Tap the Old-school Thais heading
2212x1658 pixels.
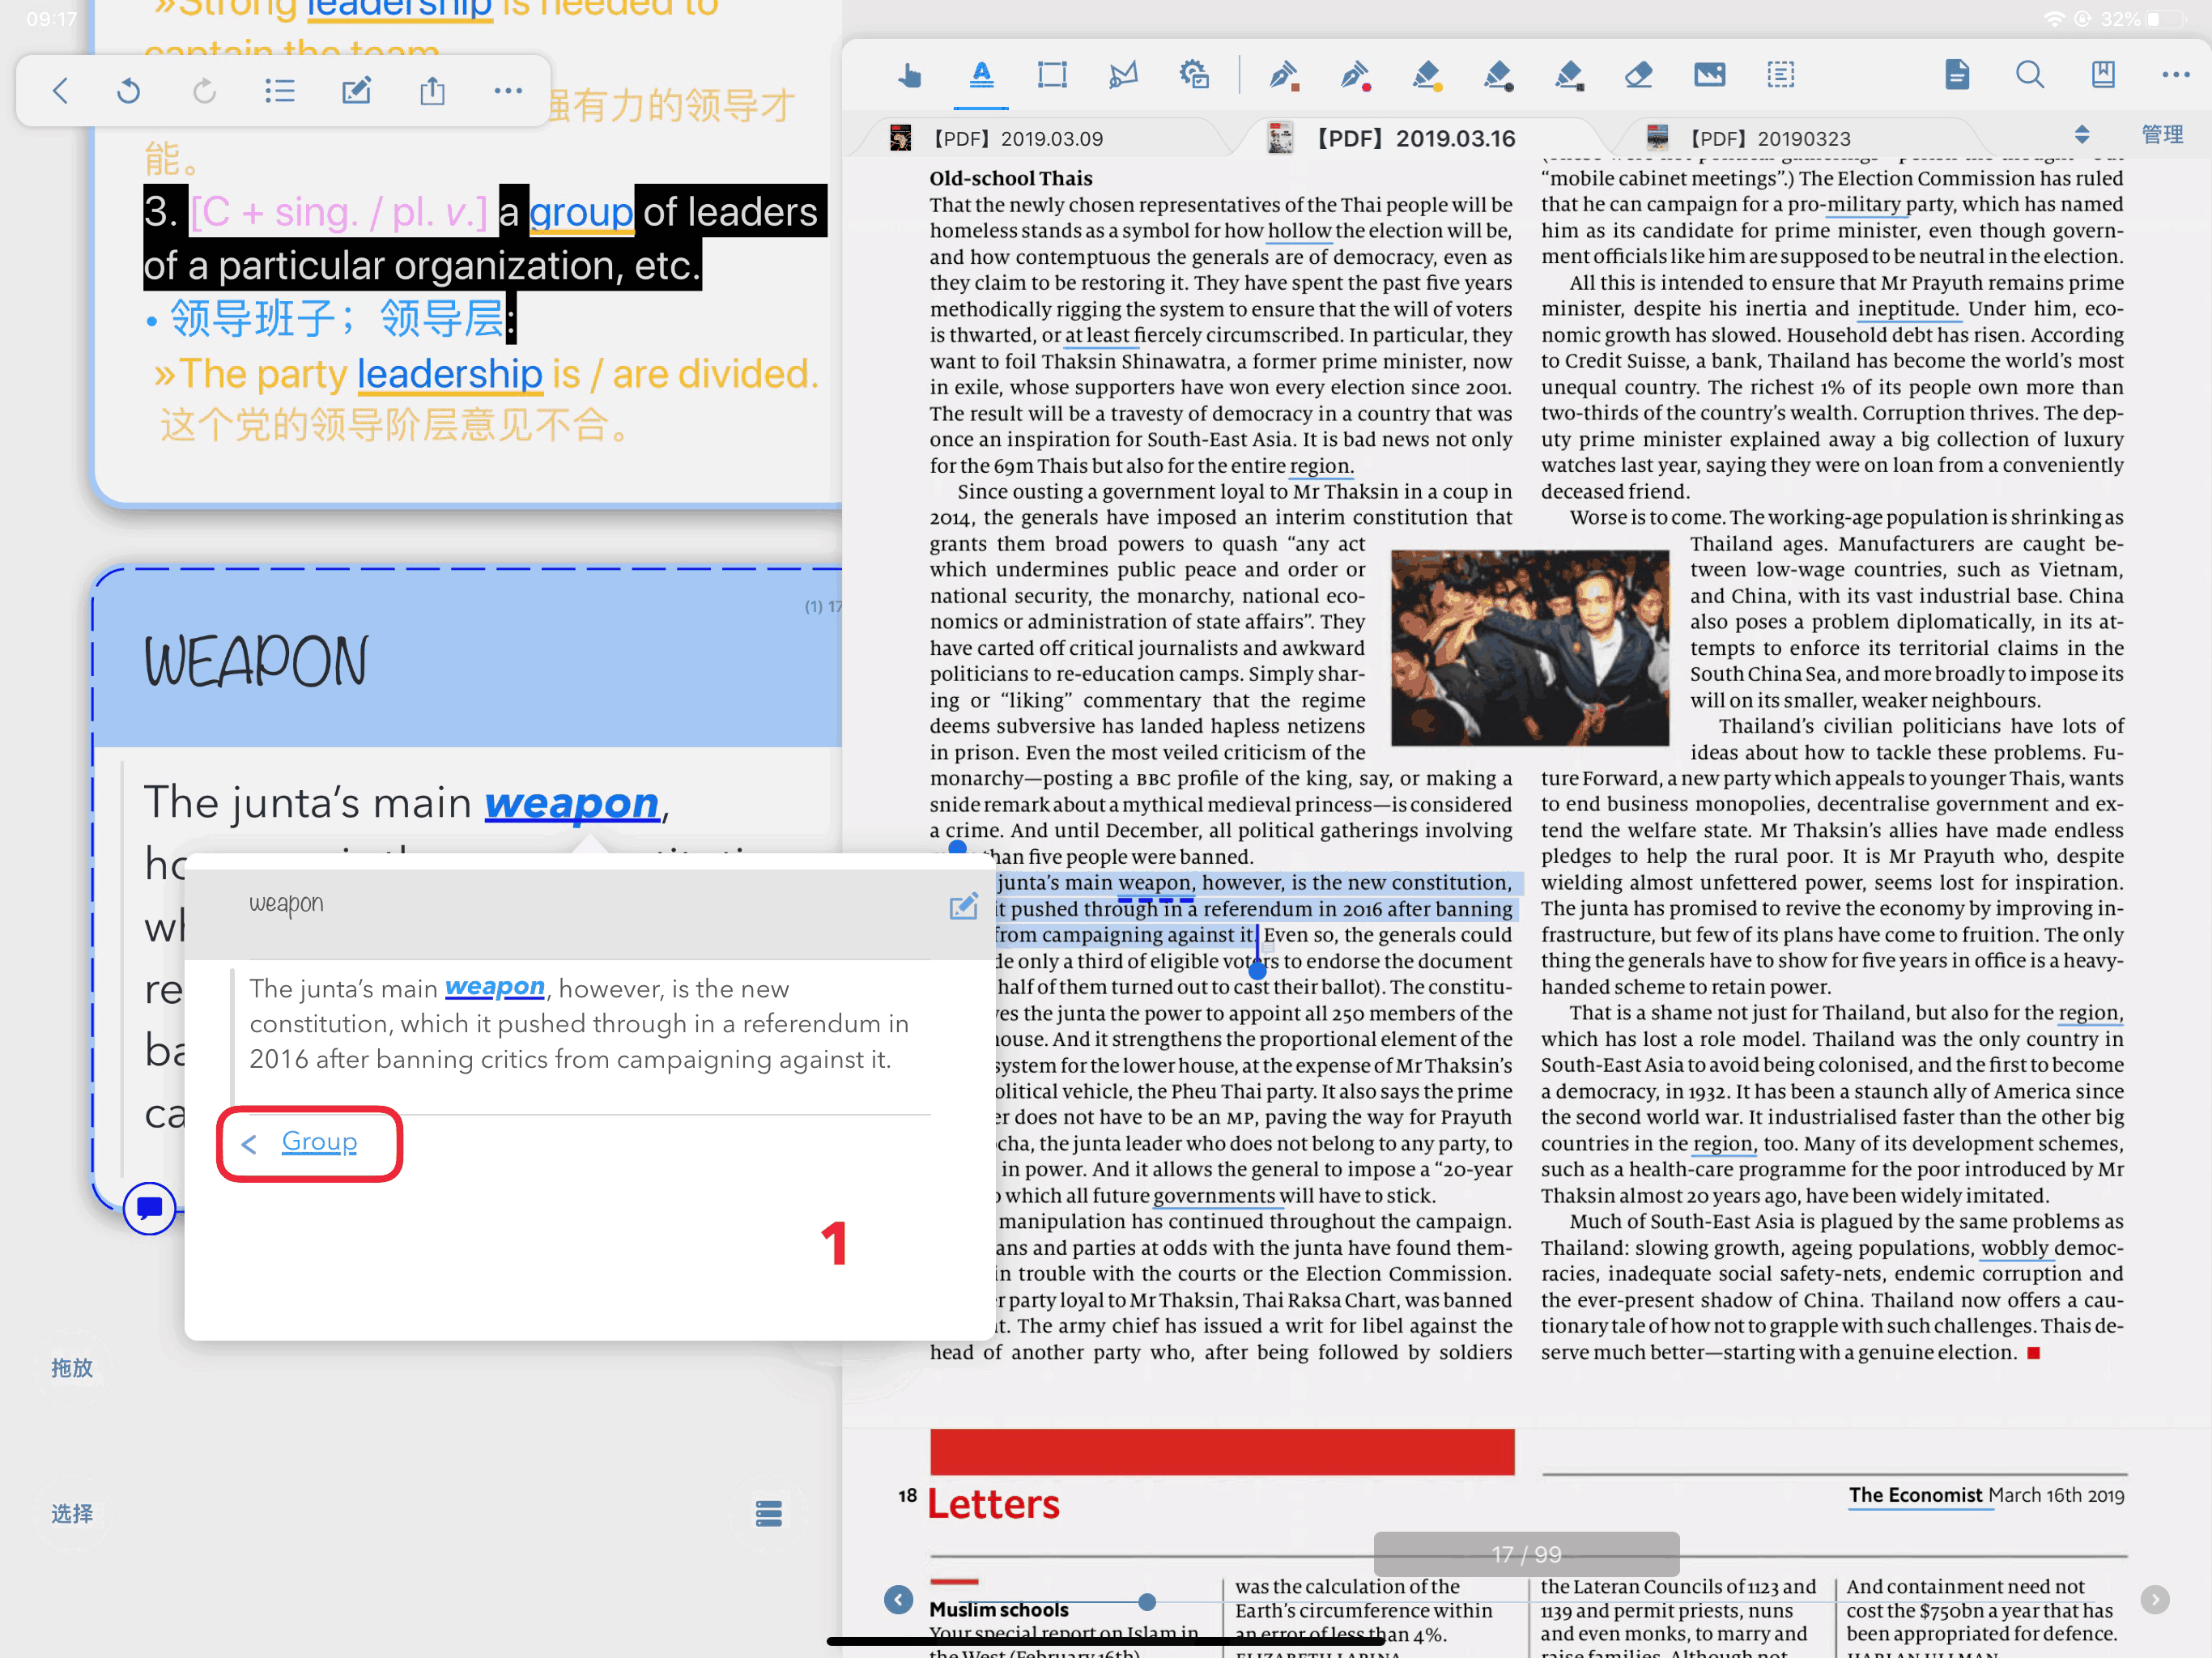1011,178
